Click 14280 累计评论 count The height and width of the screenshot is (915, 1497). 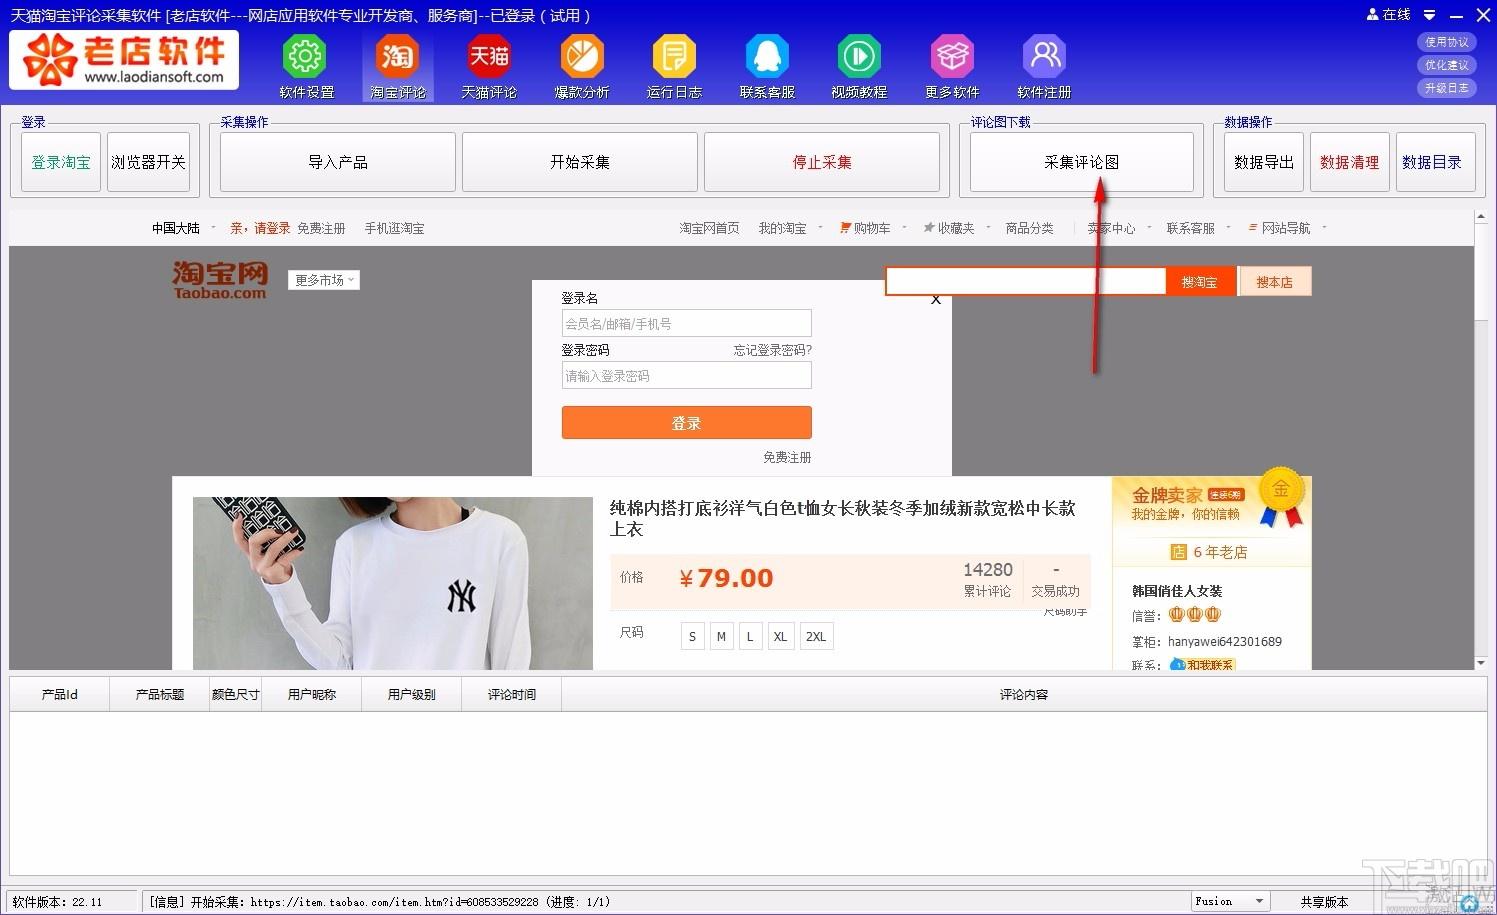987,579
